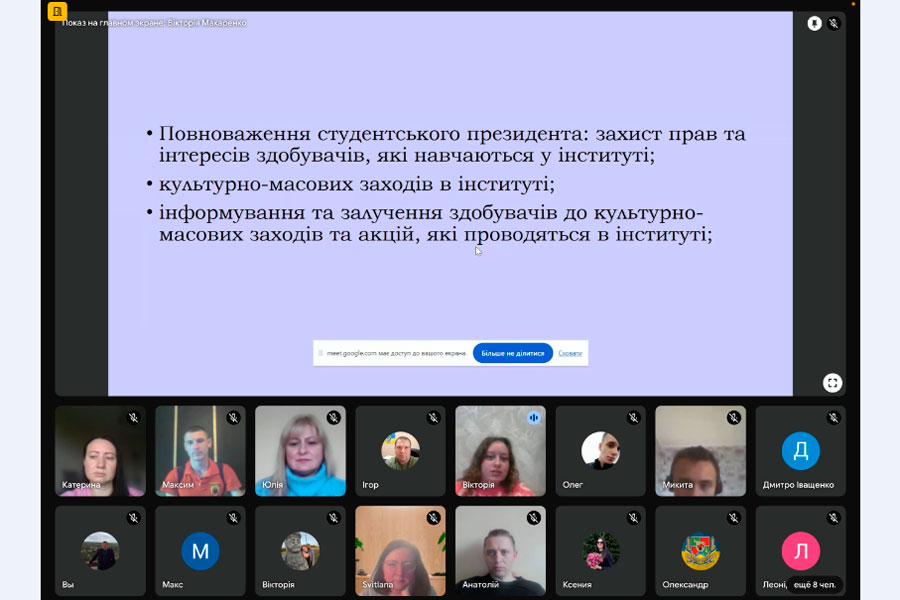Click muted mic icon on Катерина's tile
This screenshot has width=900, height=600.
click(133, 418)
